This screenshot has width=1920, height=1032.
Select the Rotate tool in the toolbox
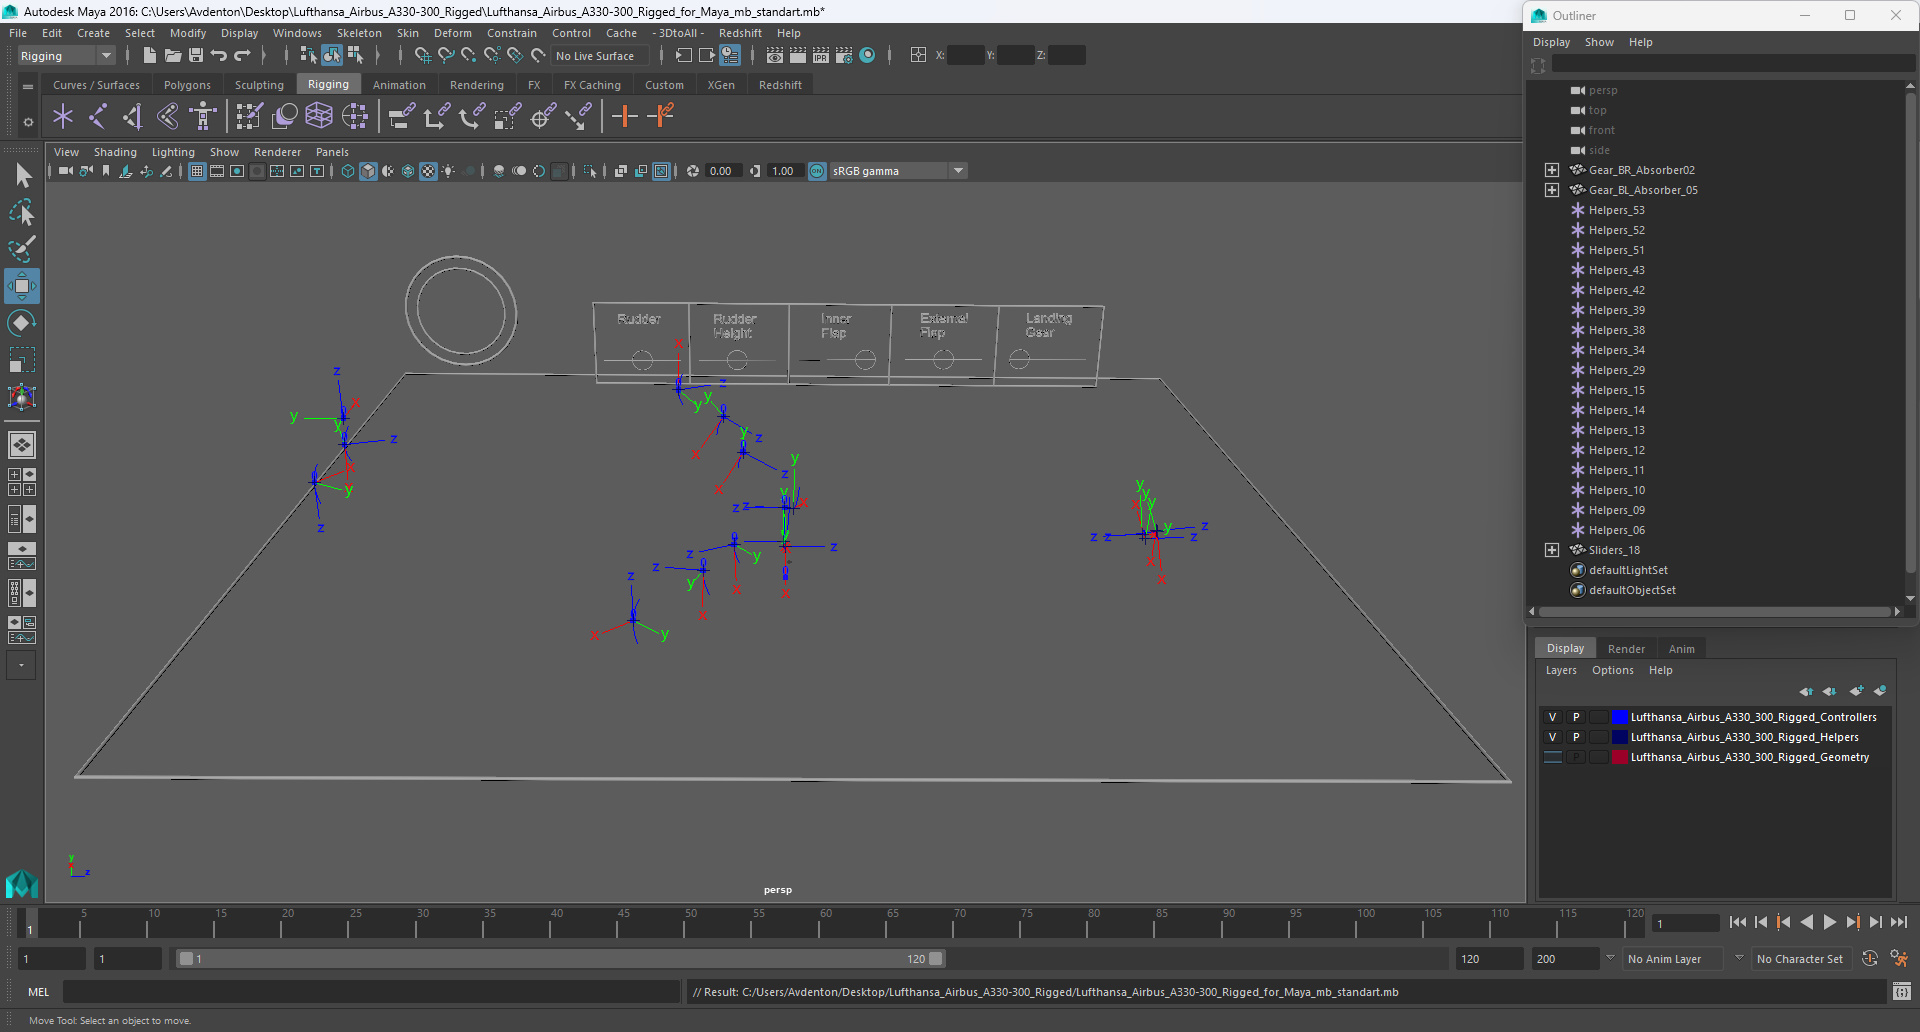[x=22, y=323]
